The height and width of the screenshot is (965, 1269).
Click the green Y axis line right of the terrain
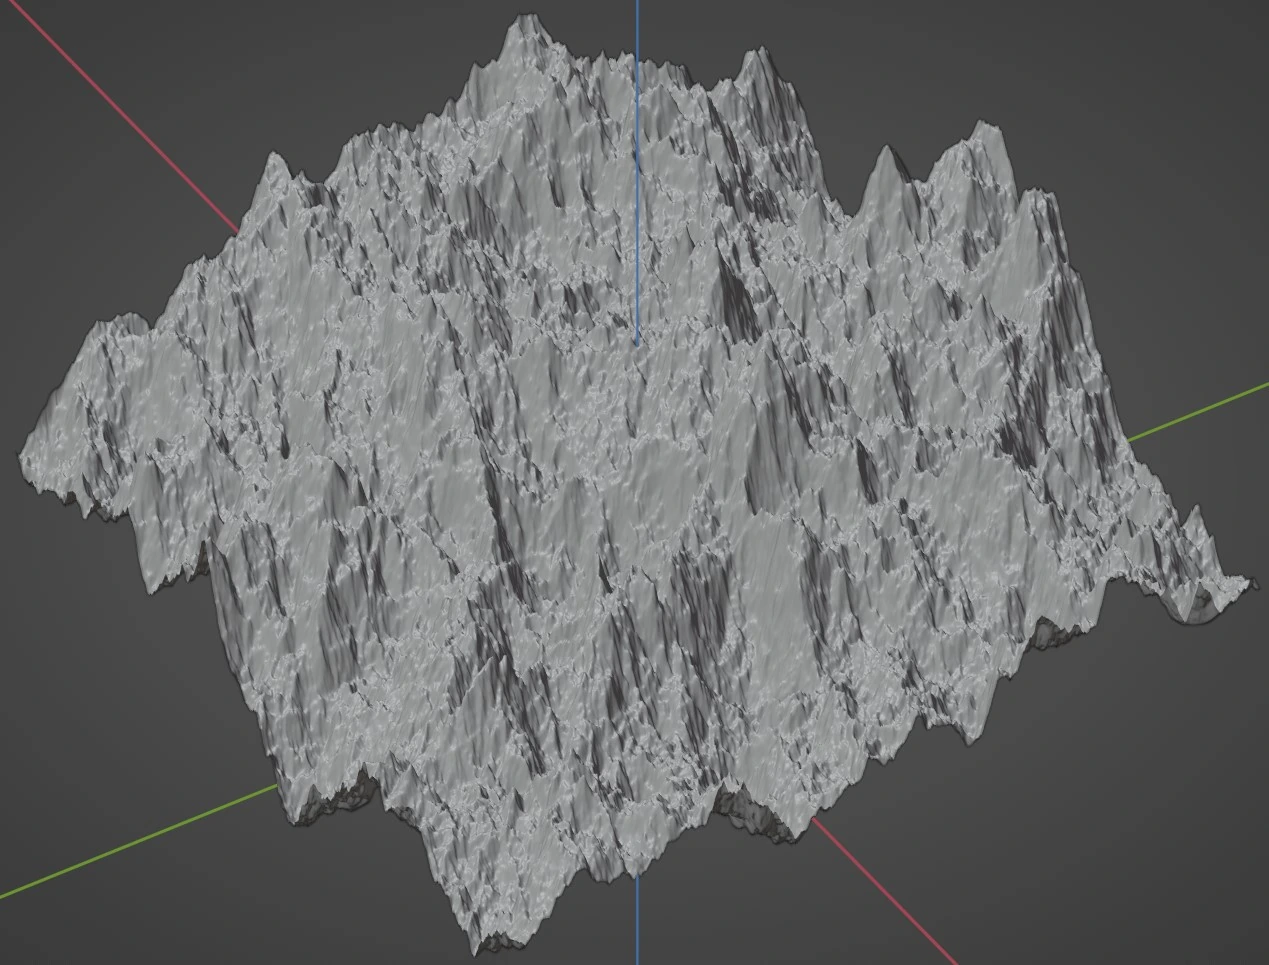[1200, 410]
